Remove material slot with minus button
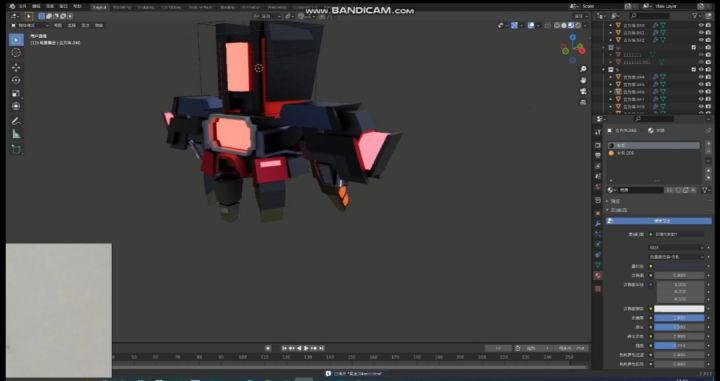The width and height of the screenshot is (720, 381). 709,151
